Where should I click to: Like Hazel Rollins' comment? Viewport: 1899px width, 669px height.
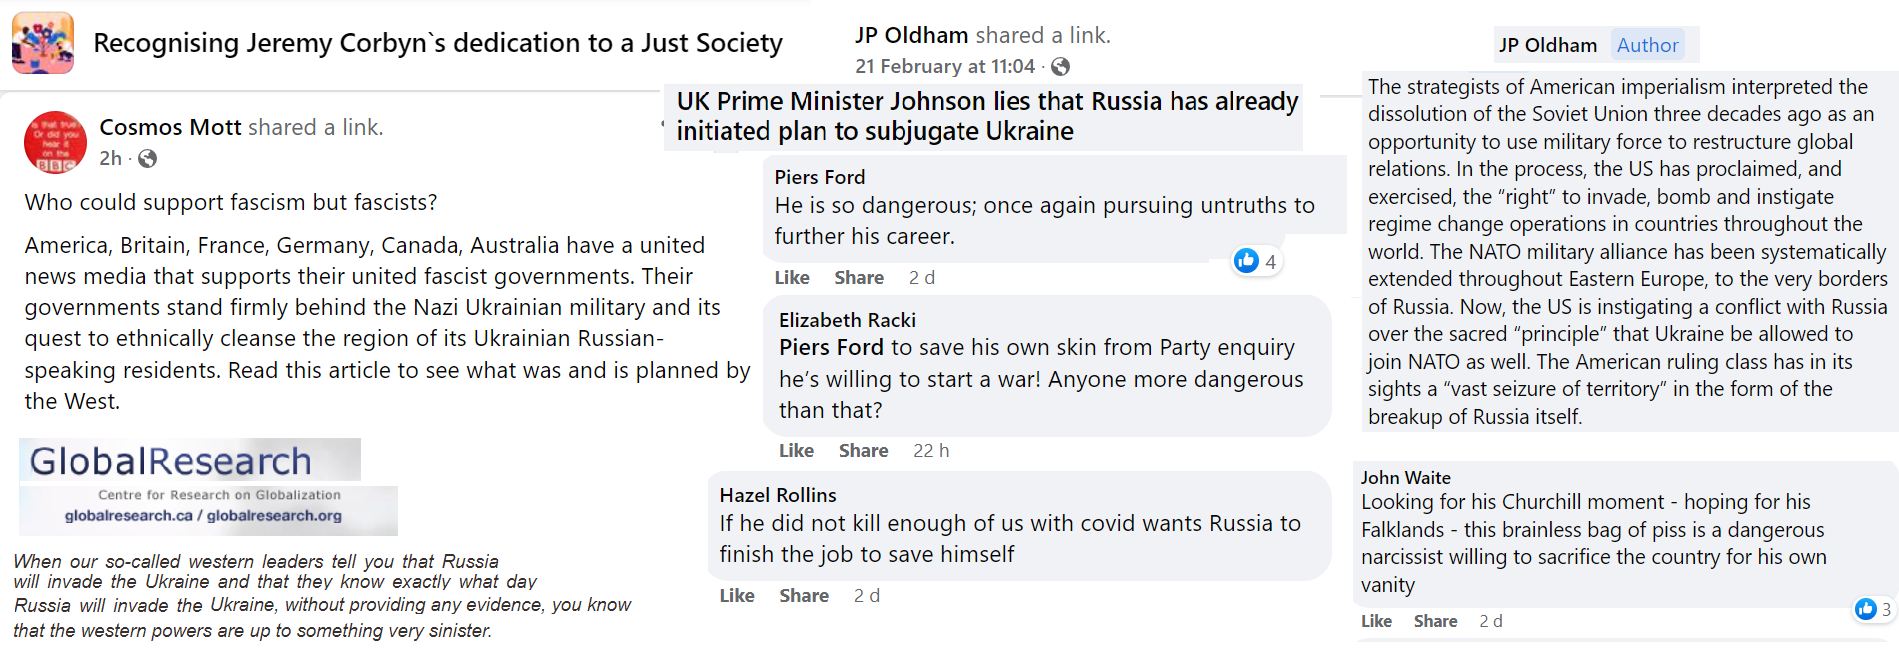(x=737, y=596)
